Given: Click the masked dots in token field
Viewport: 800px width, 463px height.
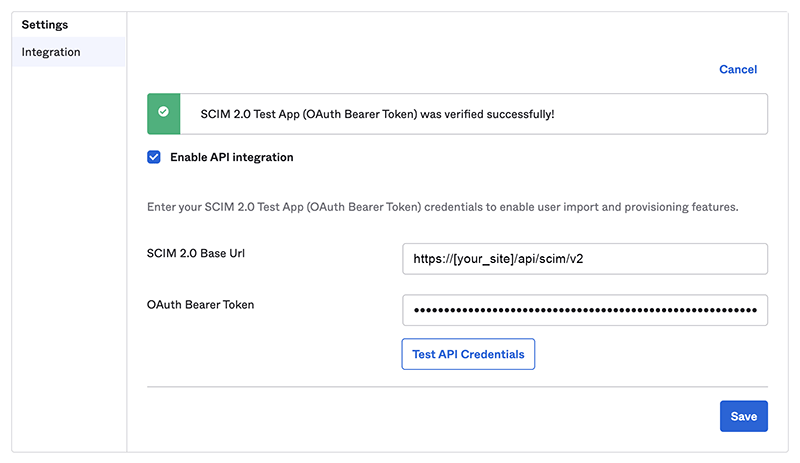Looking at the screenshot, I should pyautogui.click(x=584, y=310).
